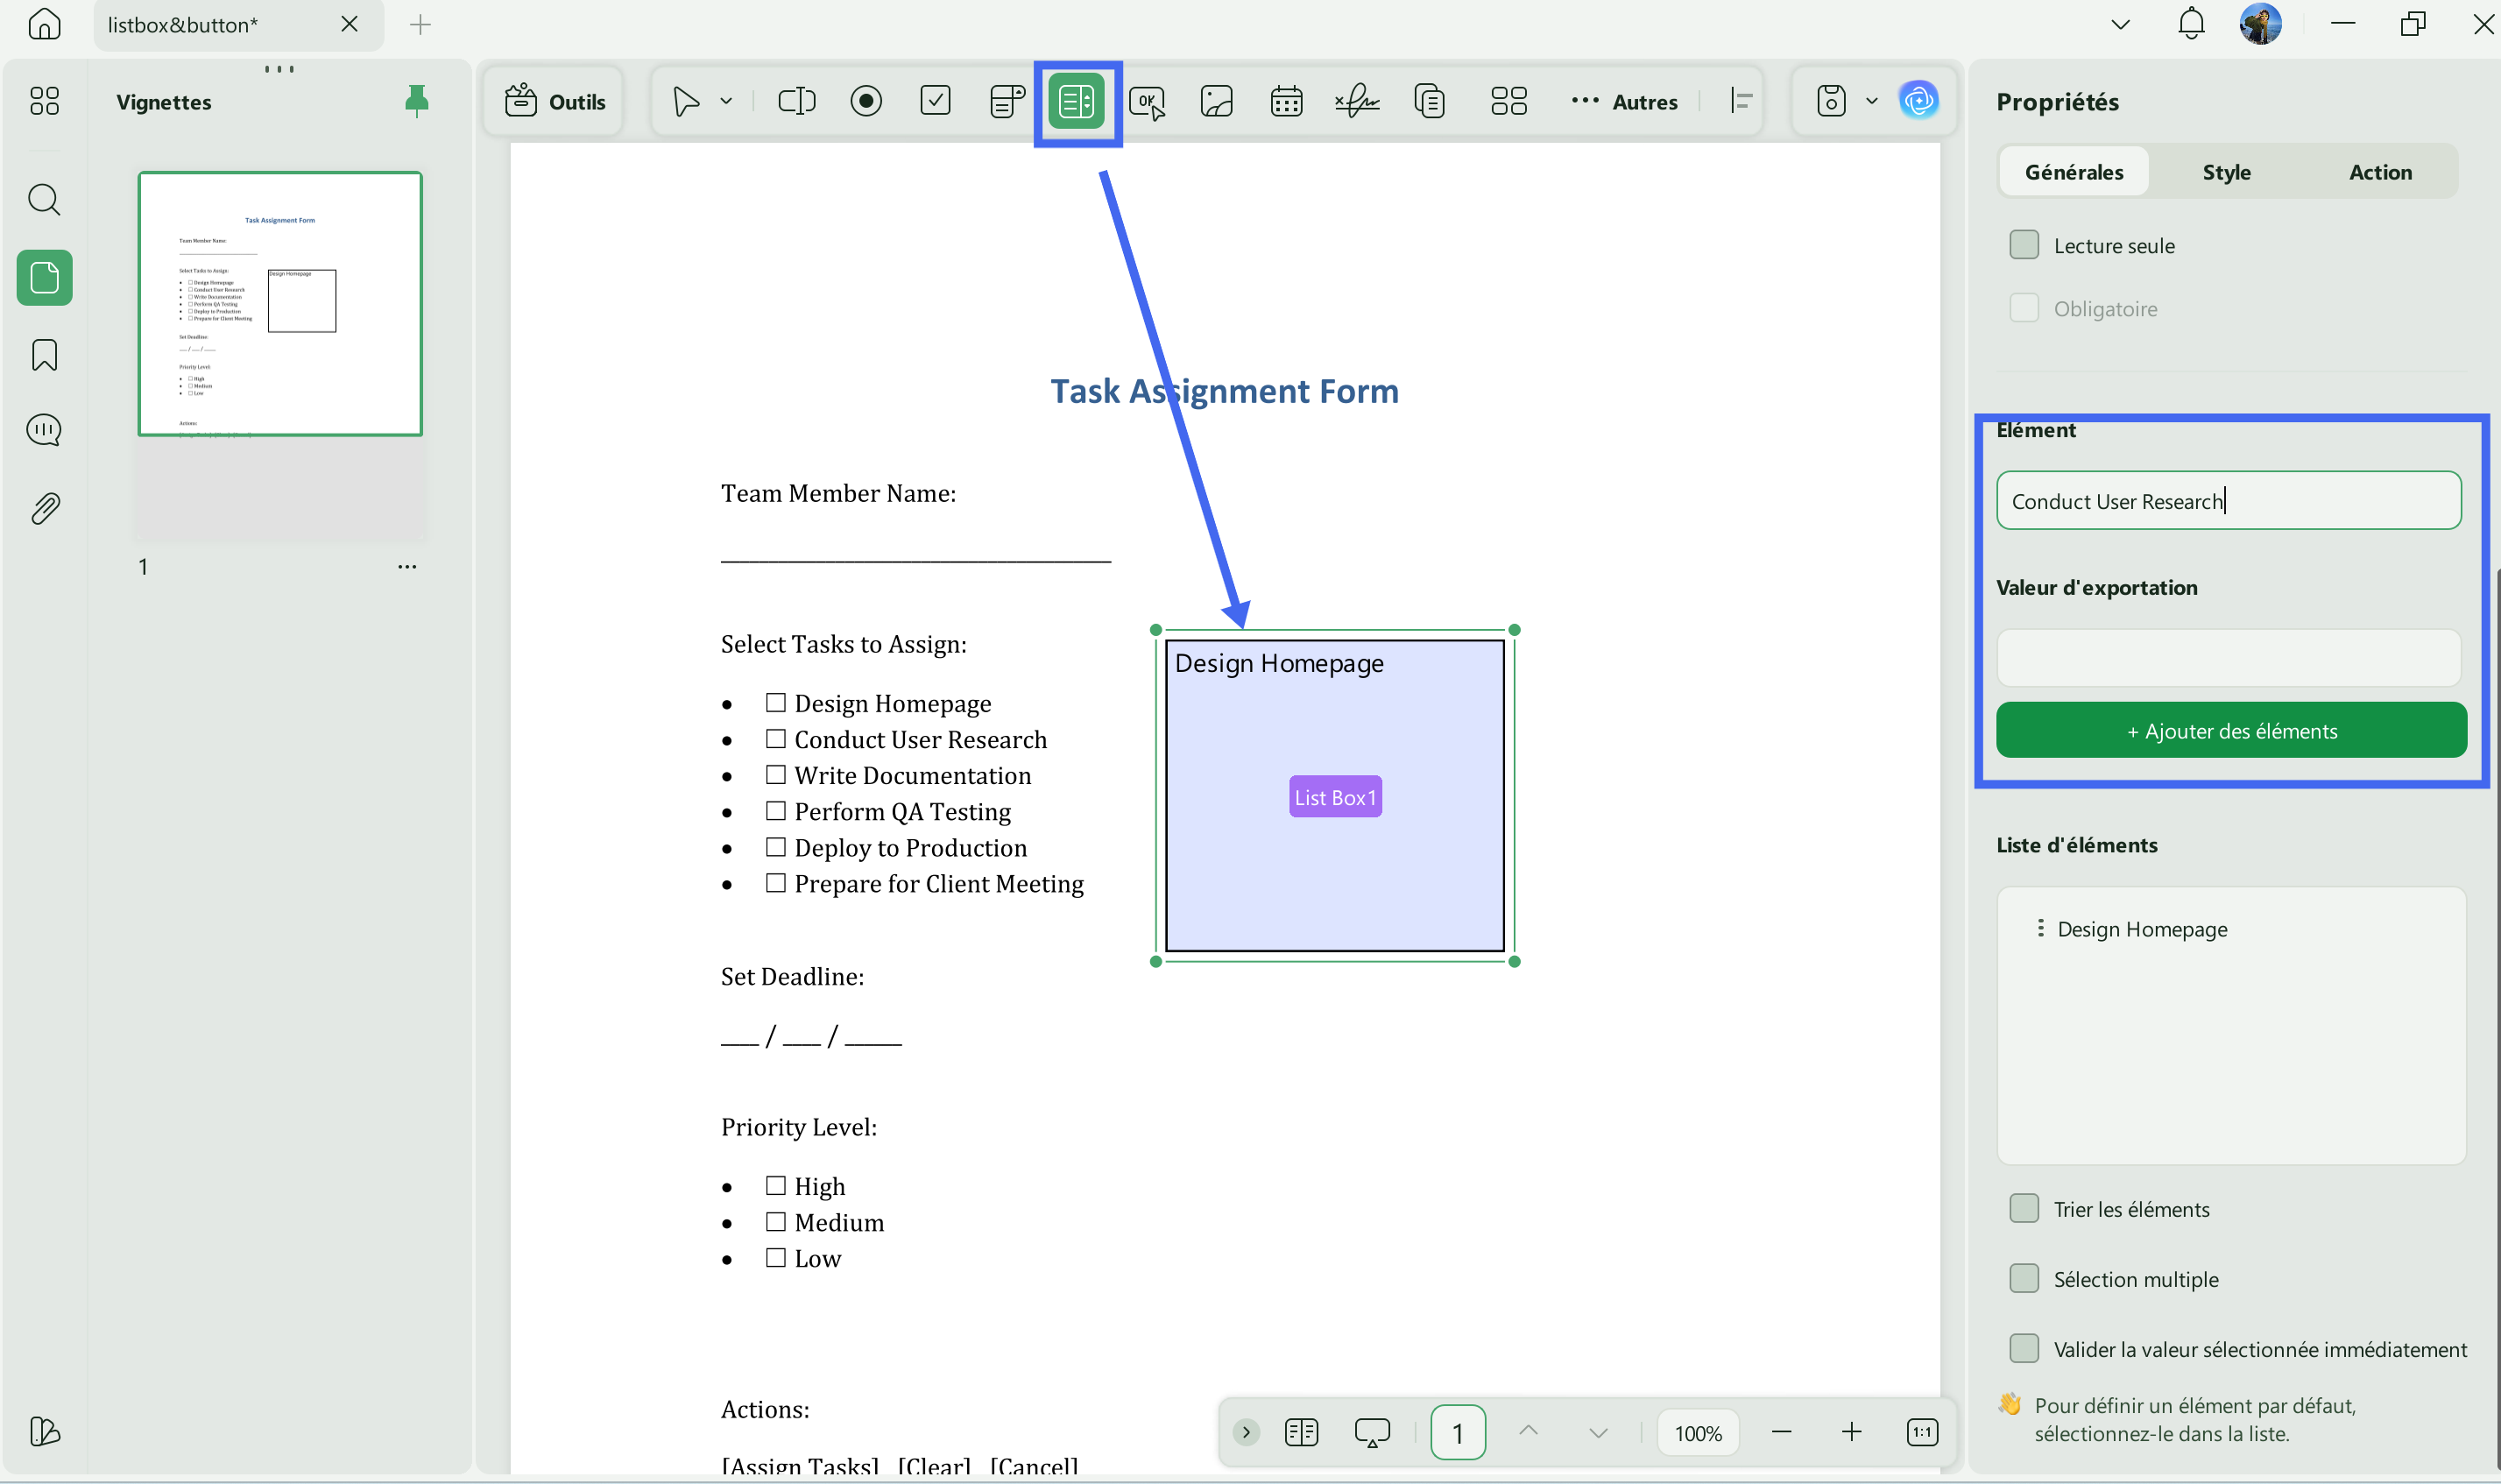Image resolution: width=2501 pixels, height=1484 pixels.
Task: Open the alignment tool icon
Action: (x=1741, y=101)
